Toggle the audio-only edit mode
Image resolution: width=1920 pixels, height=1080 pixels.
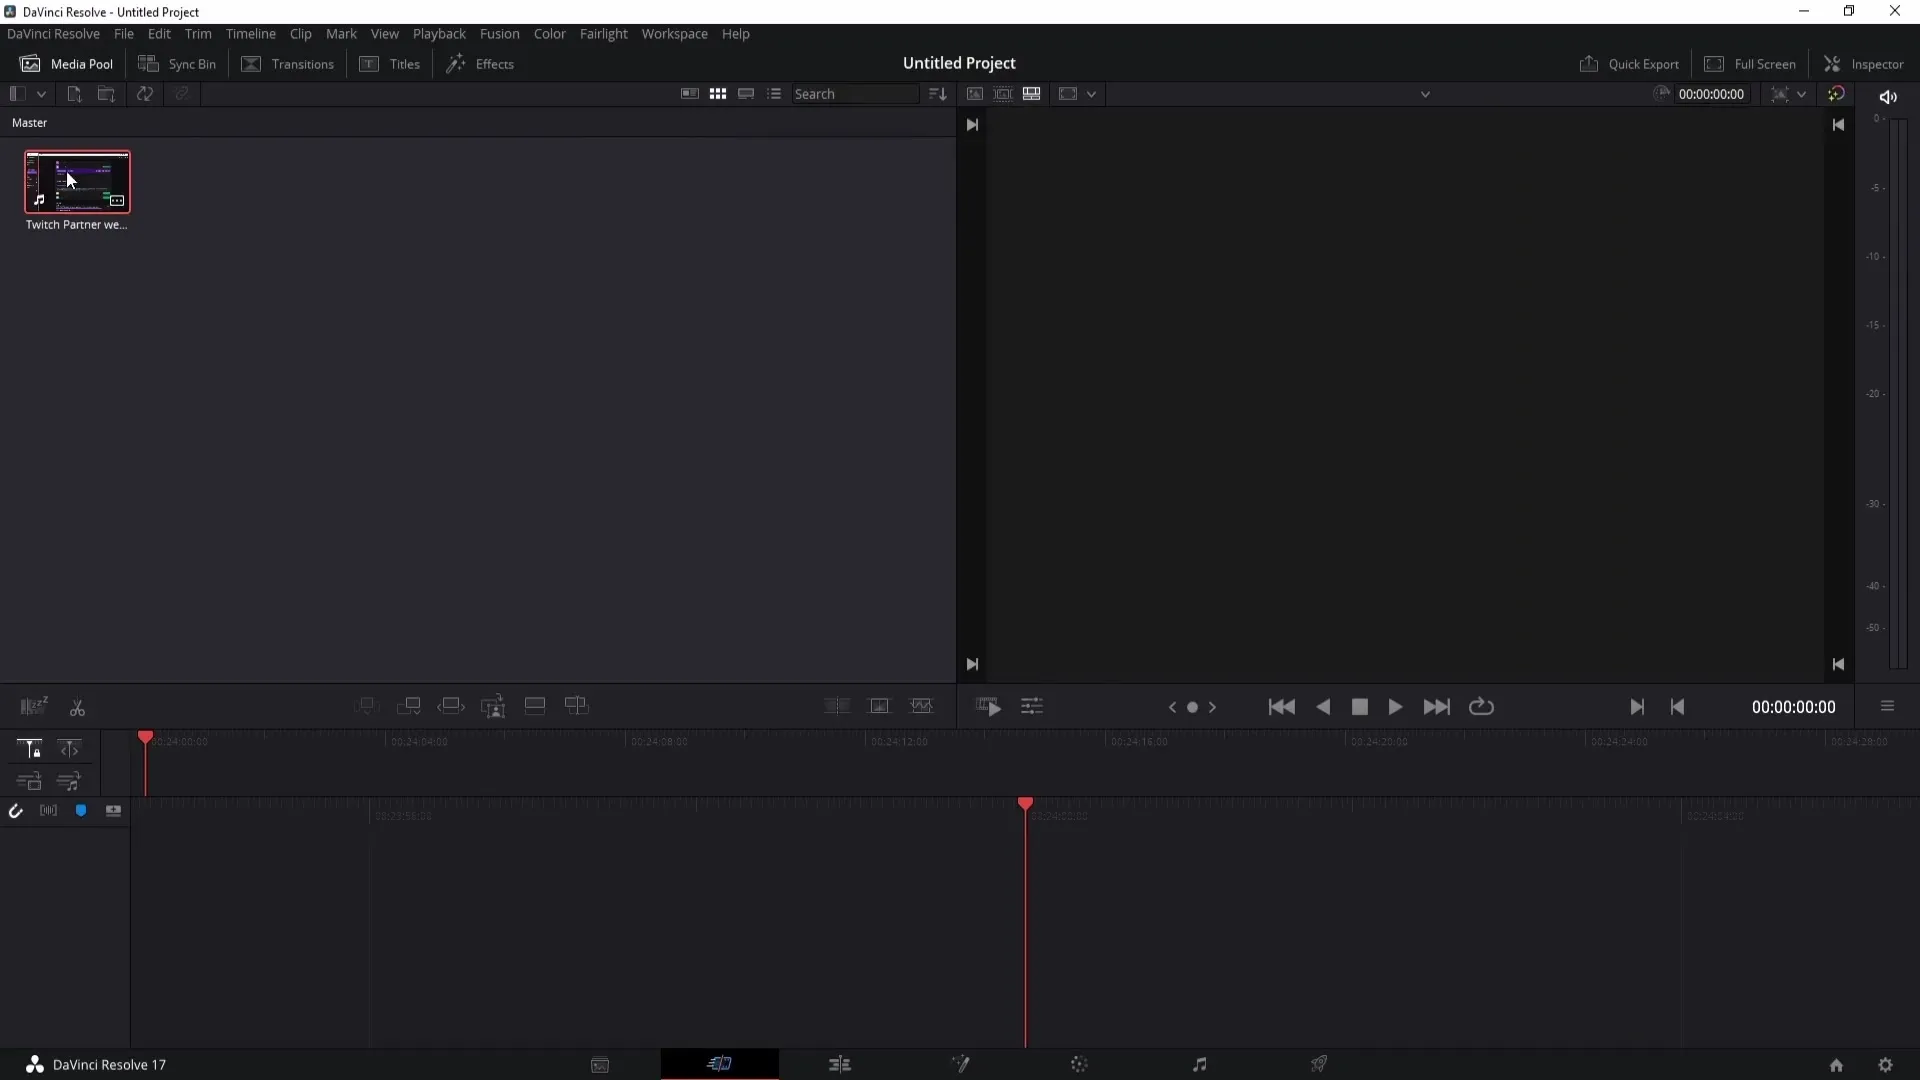click(x=69, y=781)
